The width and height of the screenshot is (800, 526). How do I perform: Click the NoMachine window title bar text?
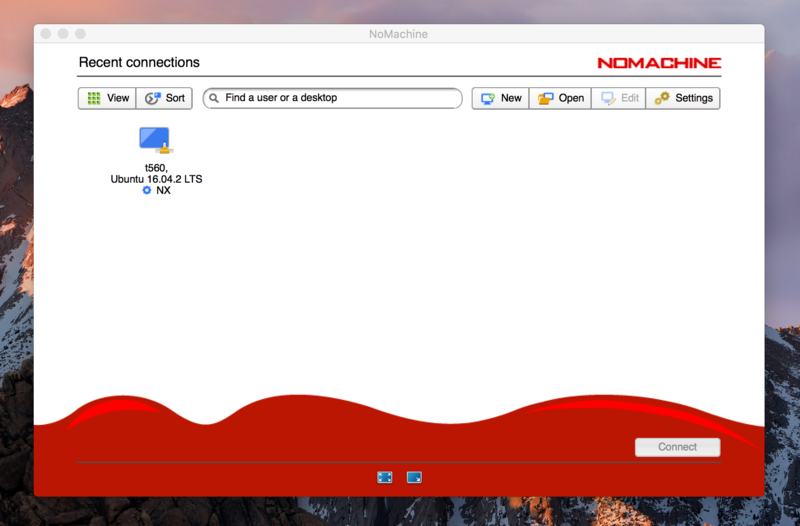(399, 34)
